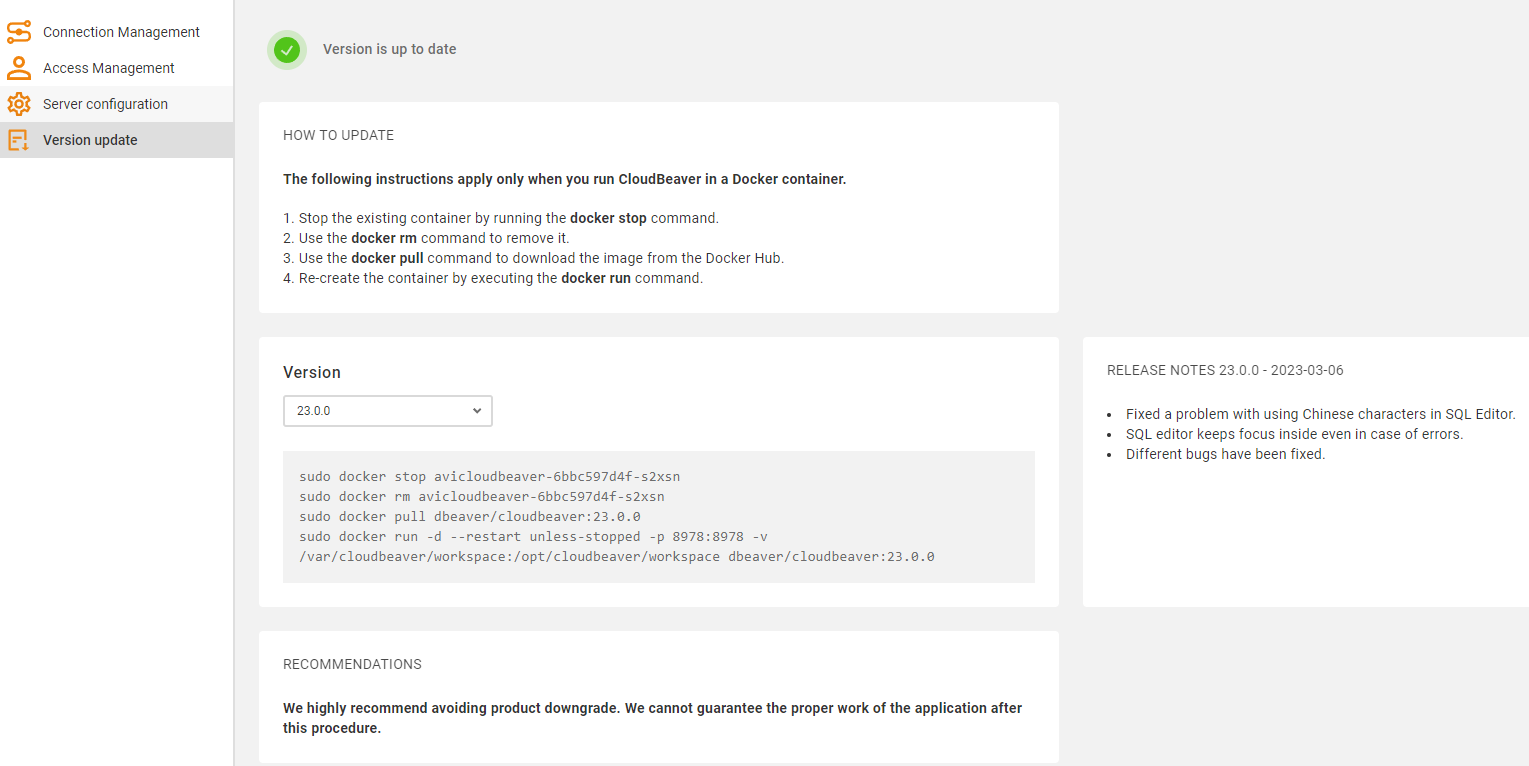Click the product downgrade warning text
This screenshot has width=1529, height=766.
pyautogui.click(x=653, y=718)
